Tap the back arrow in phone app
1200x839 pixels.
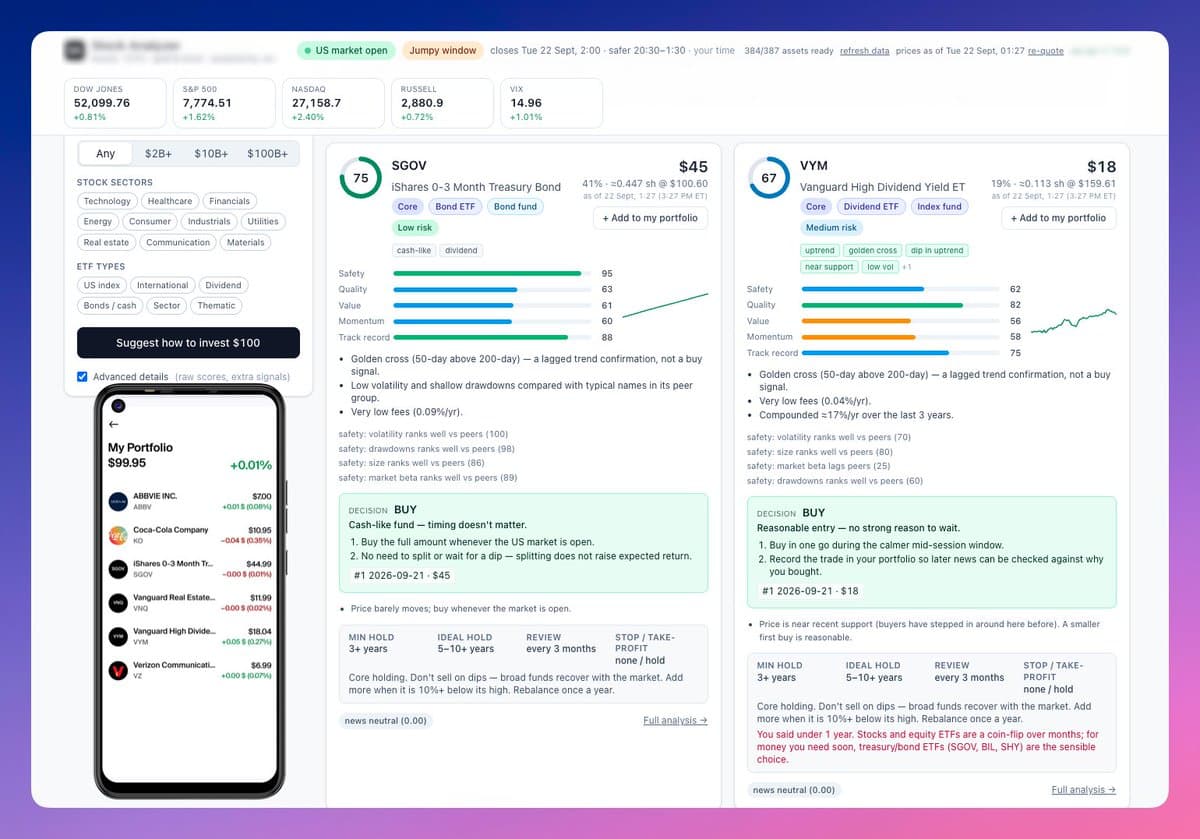[113, 424]
